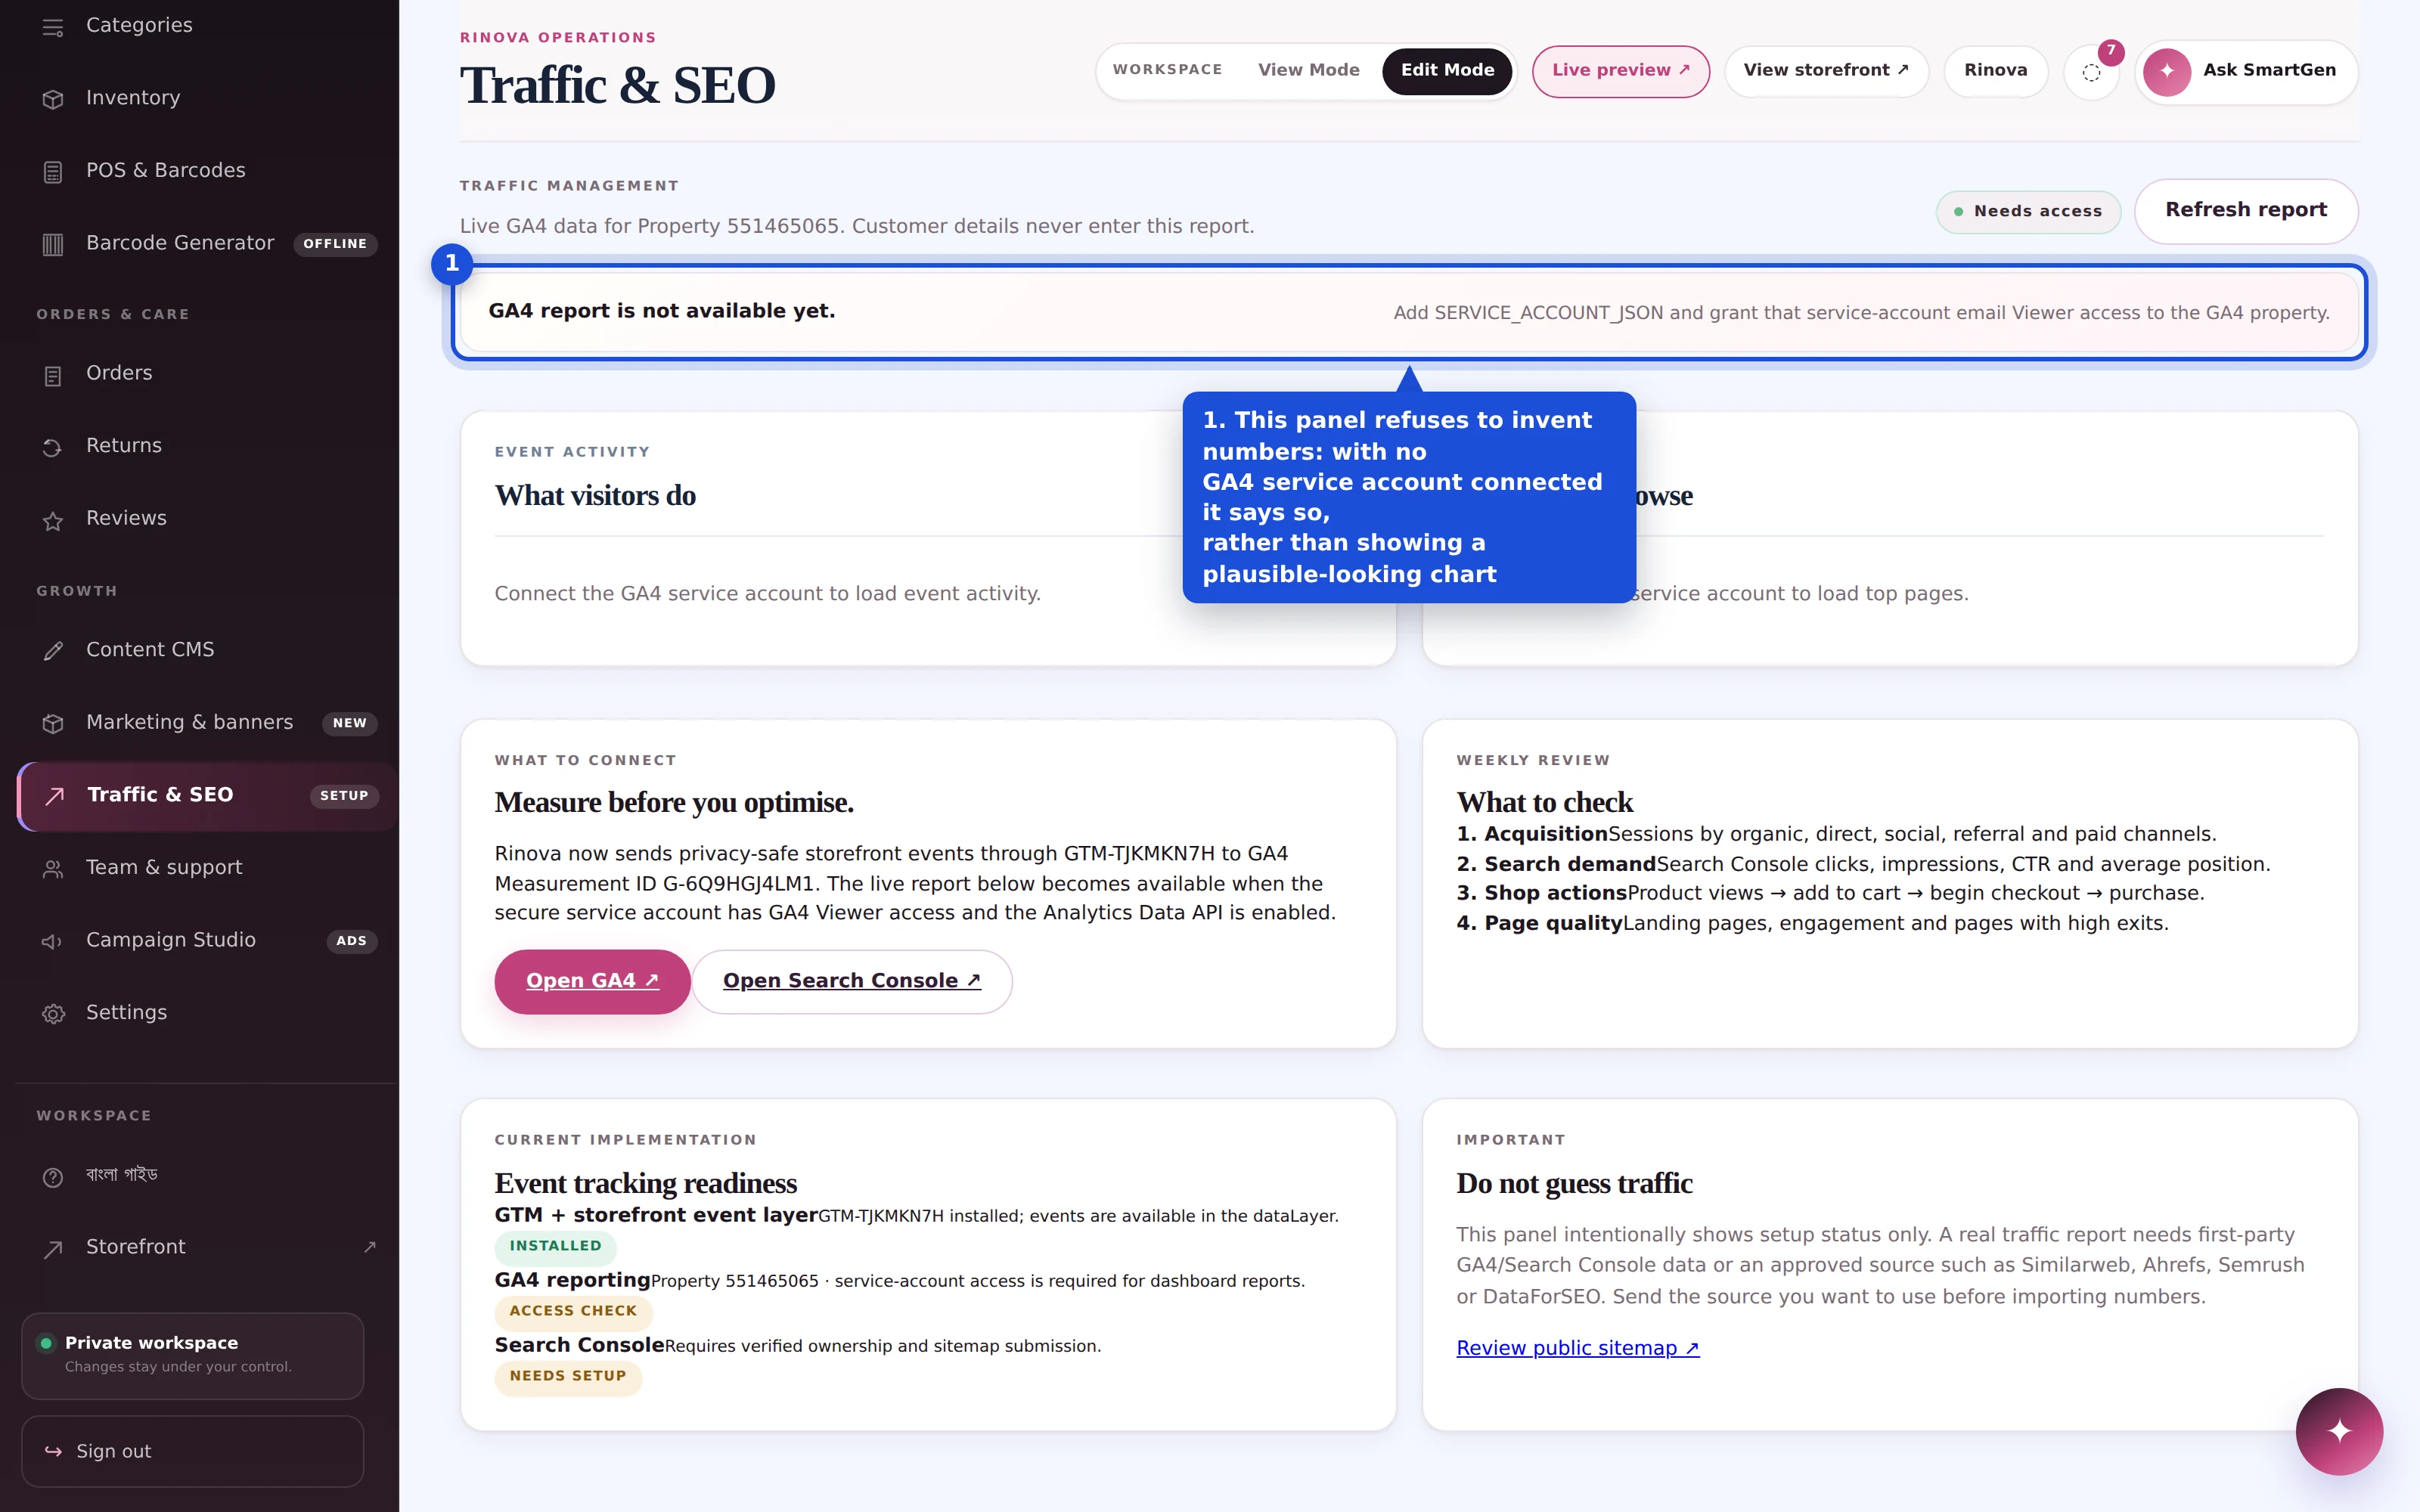Screen dimensions: 2420x1512
Task: Click Refresh report button
Action: tap(2246, 210)
